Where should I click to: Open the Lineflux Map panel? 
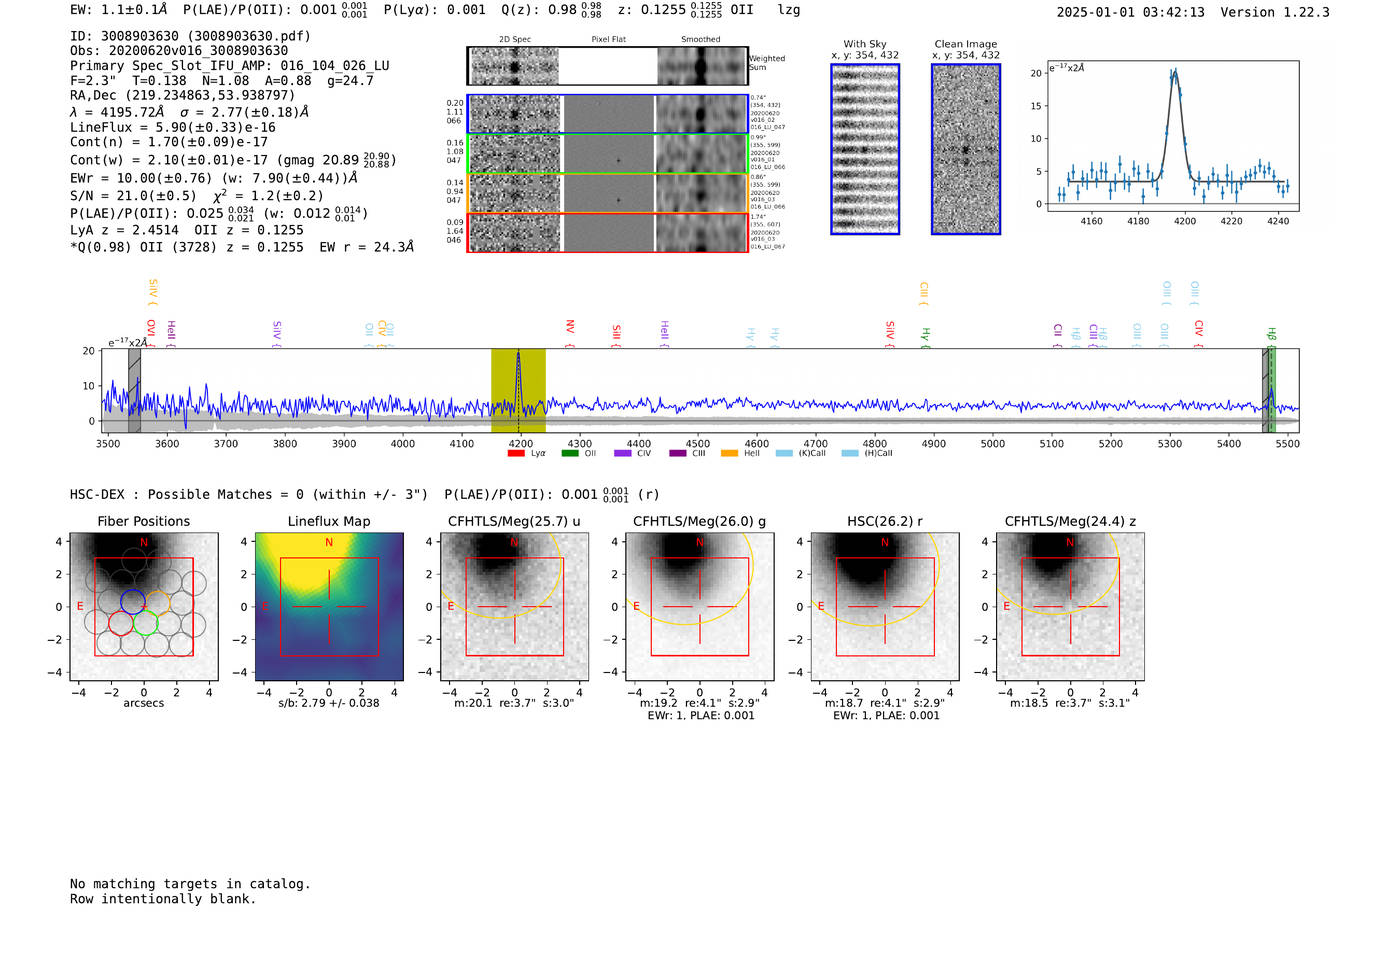[329, 607]
